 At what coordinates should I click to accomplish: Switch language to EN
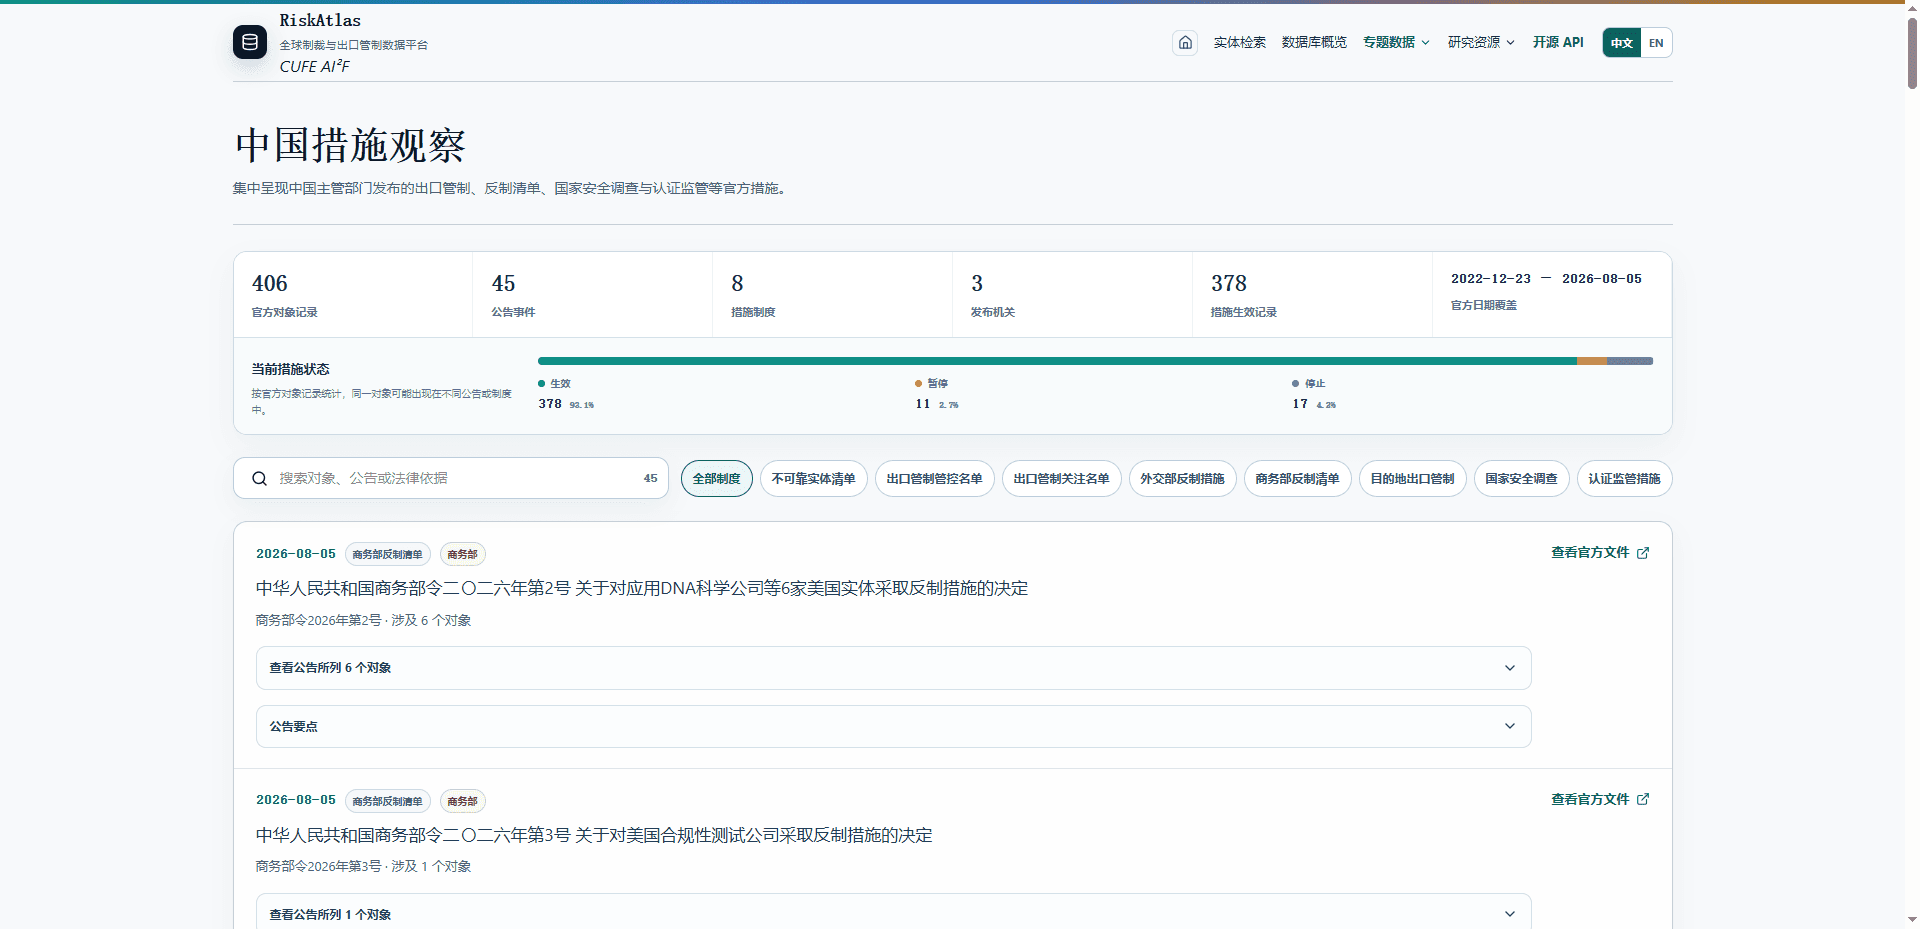pos(1656,42)
